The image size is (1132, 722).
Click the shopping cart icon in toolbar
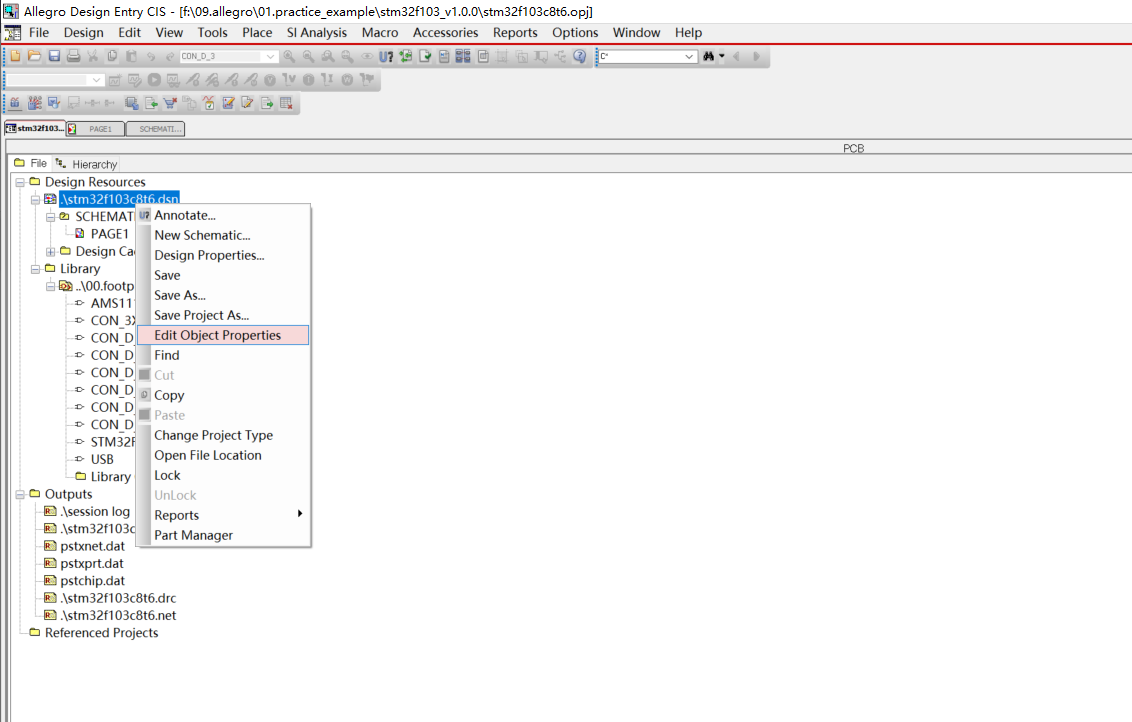(x=170, y=103)
